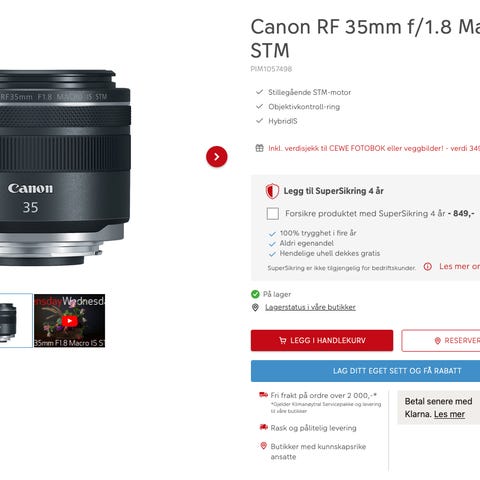Play the YouTube video thumbnail

[x=69, y=321]
